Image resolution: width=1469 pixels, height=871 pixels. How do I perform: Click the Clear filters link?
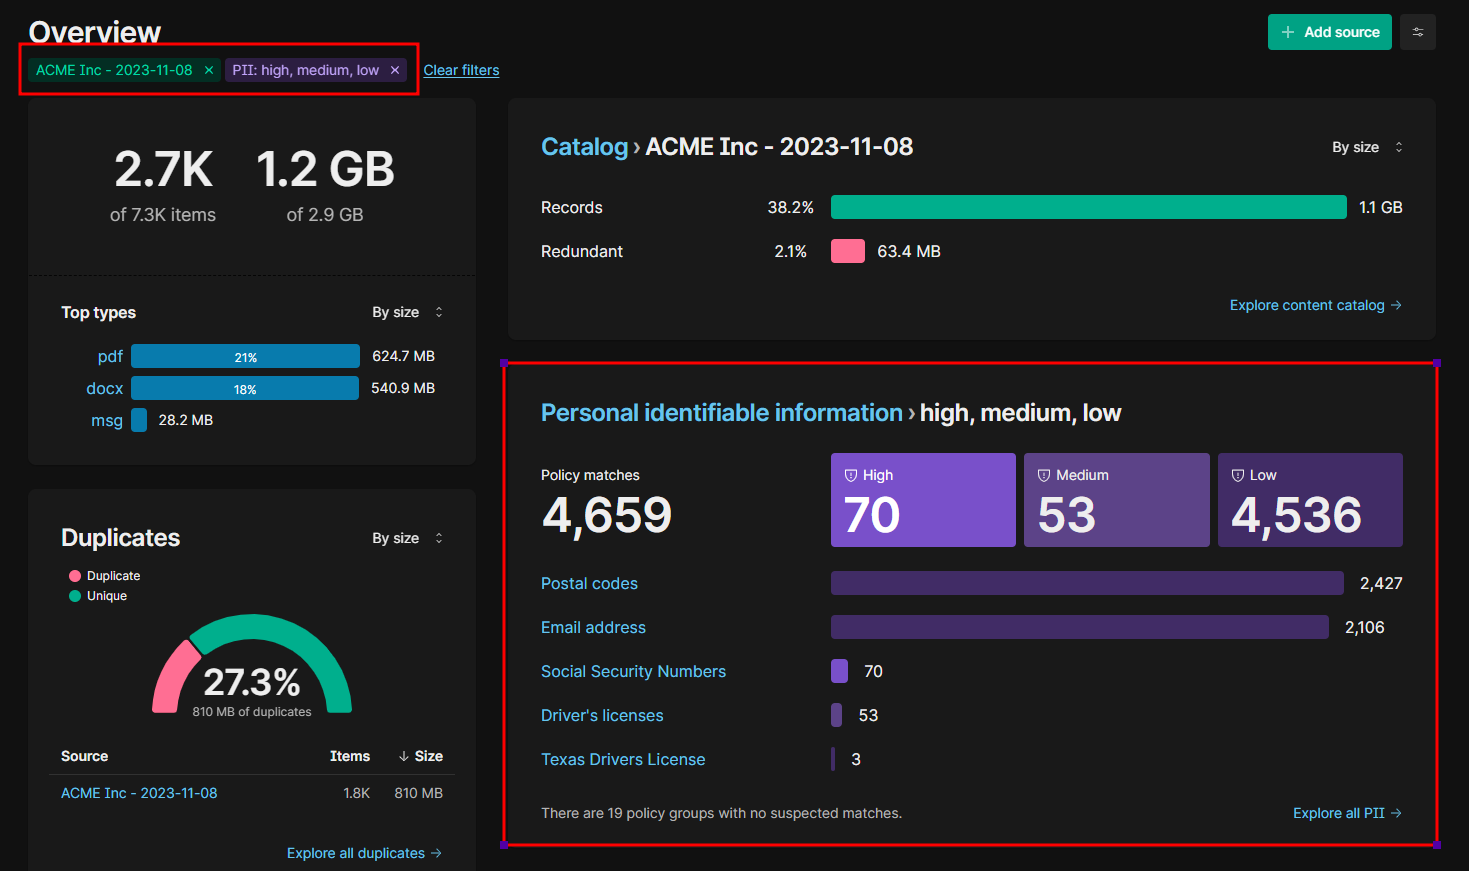coord(461,70)
